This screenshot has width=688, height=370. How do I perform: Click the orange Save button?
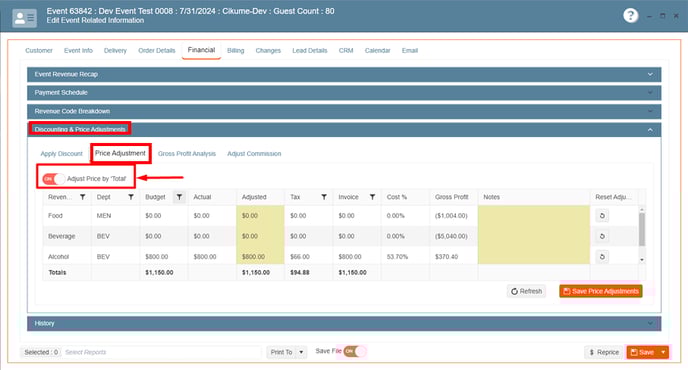[x=643, y=352]
